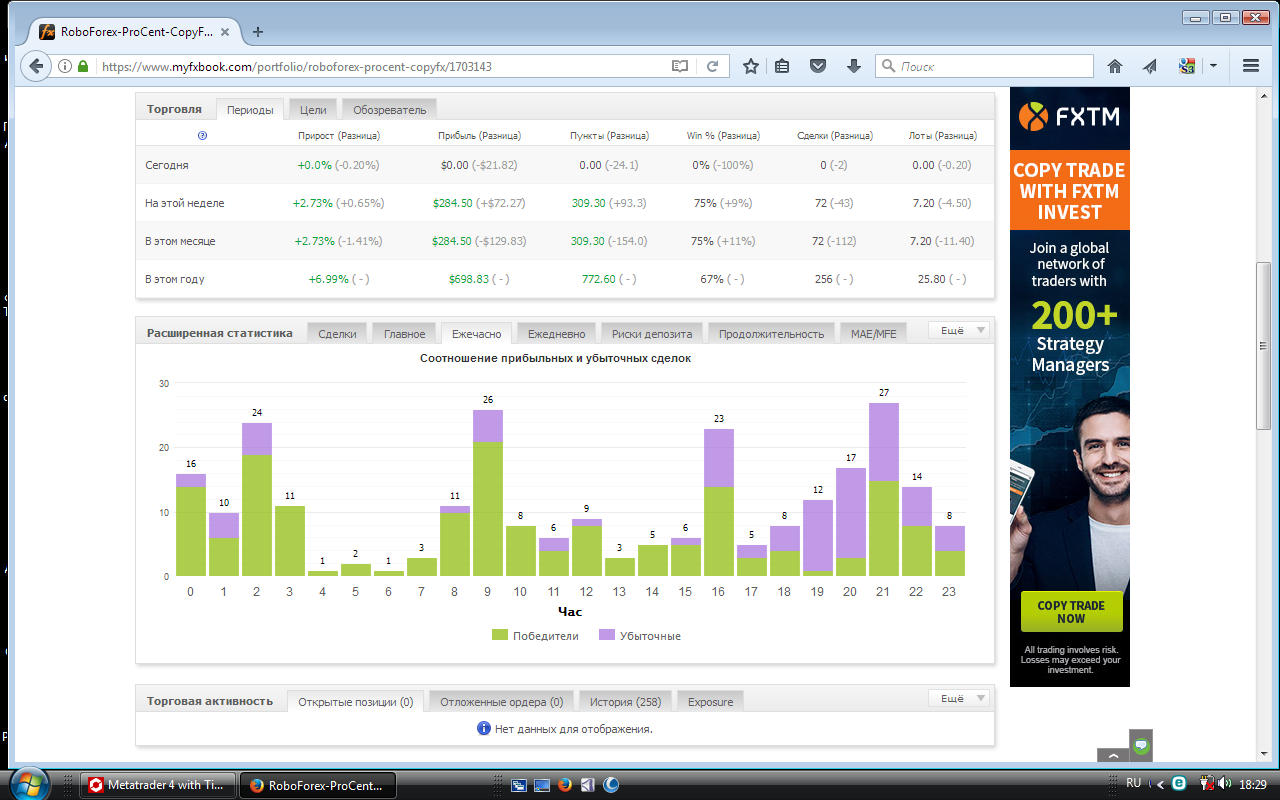Screen dimensions: 1280x800
Task: Open the downloads arrow icon
Action: tap(854, 66)
